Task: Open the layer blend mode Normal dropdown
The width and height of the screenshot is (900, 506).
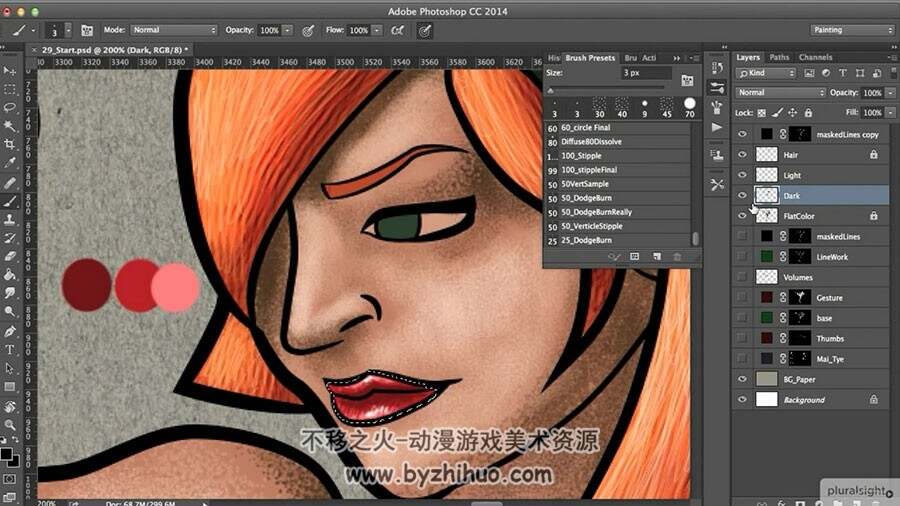Action: [781, 92]
